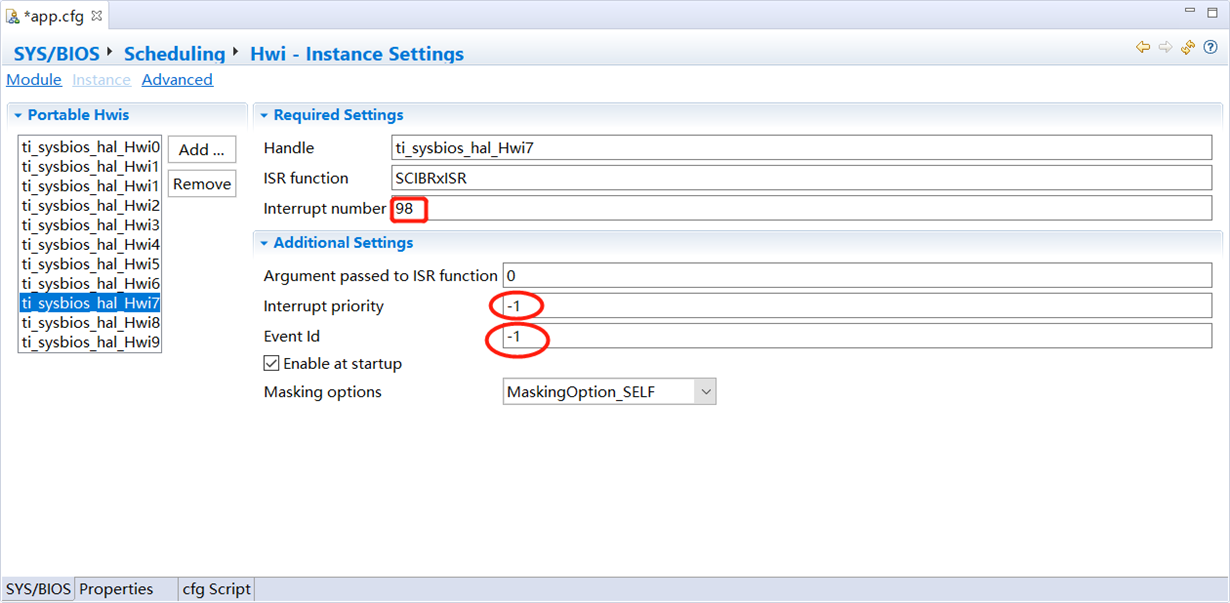
Task: Collapse the Required Settings section
Action: click(263, 115)
